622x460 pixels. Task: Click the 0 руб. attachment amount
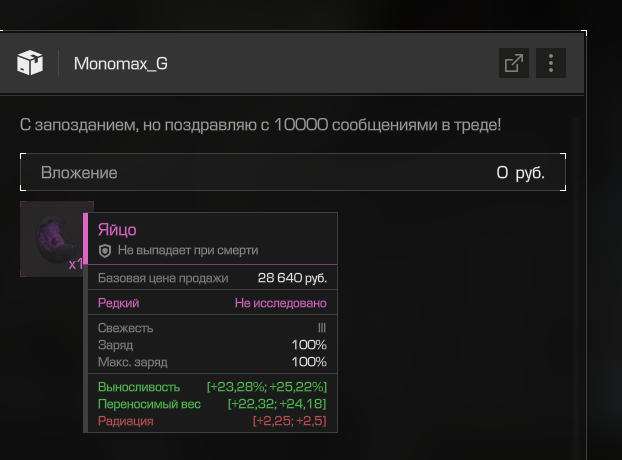(520, 173)
